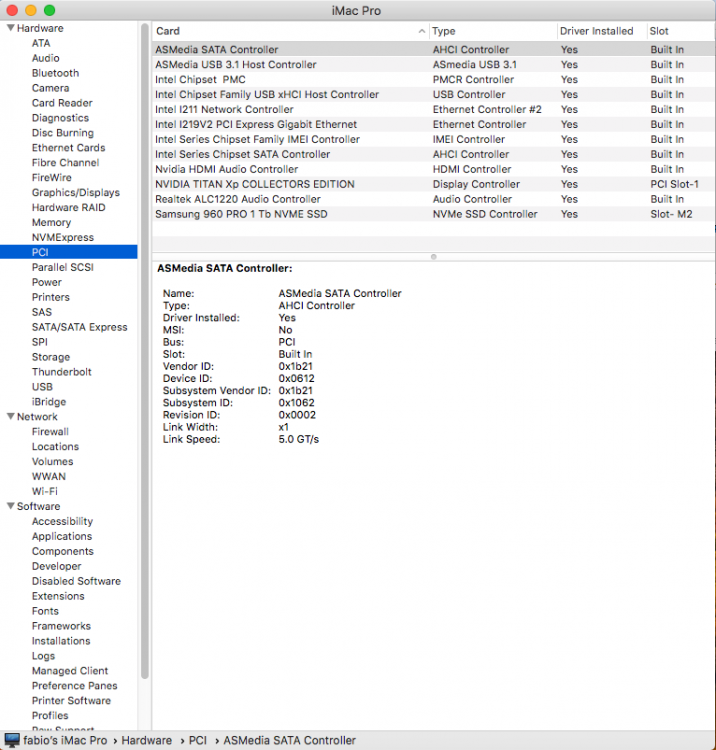Open Firewall under Network

click(x=50, y=431)
